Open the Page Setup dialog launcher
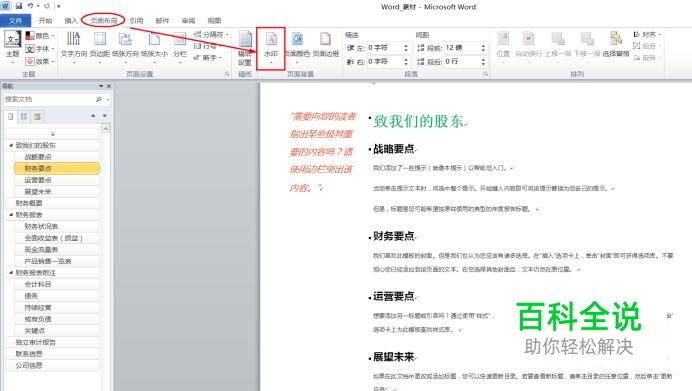Screen dimensions: 692x391 point(227,74)
